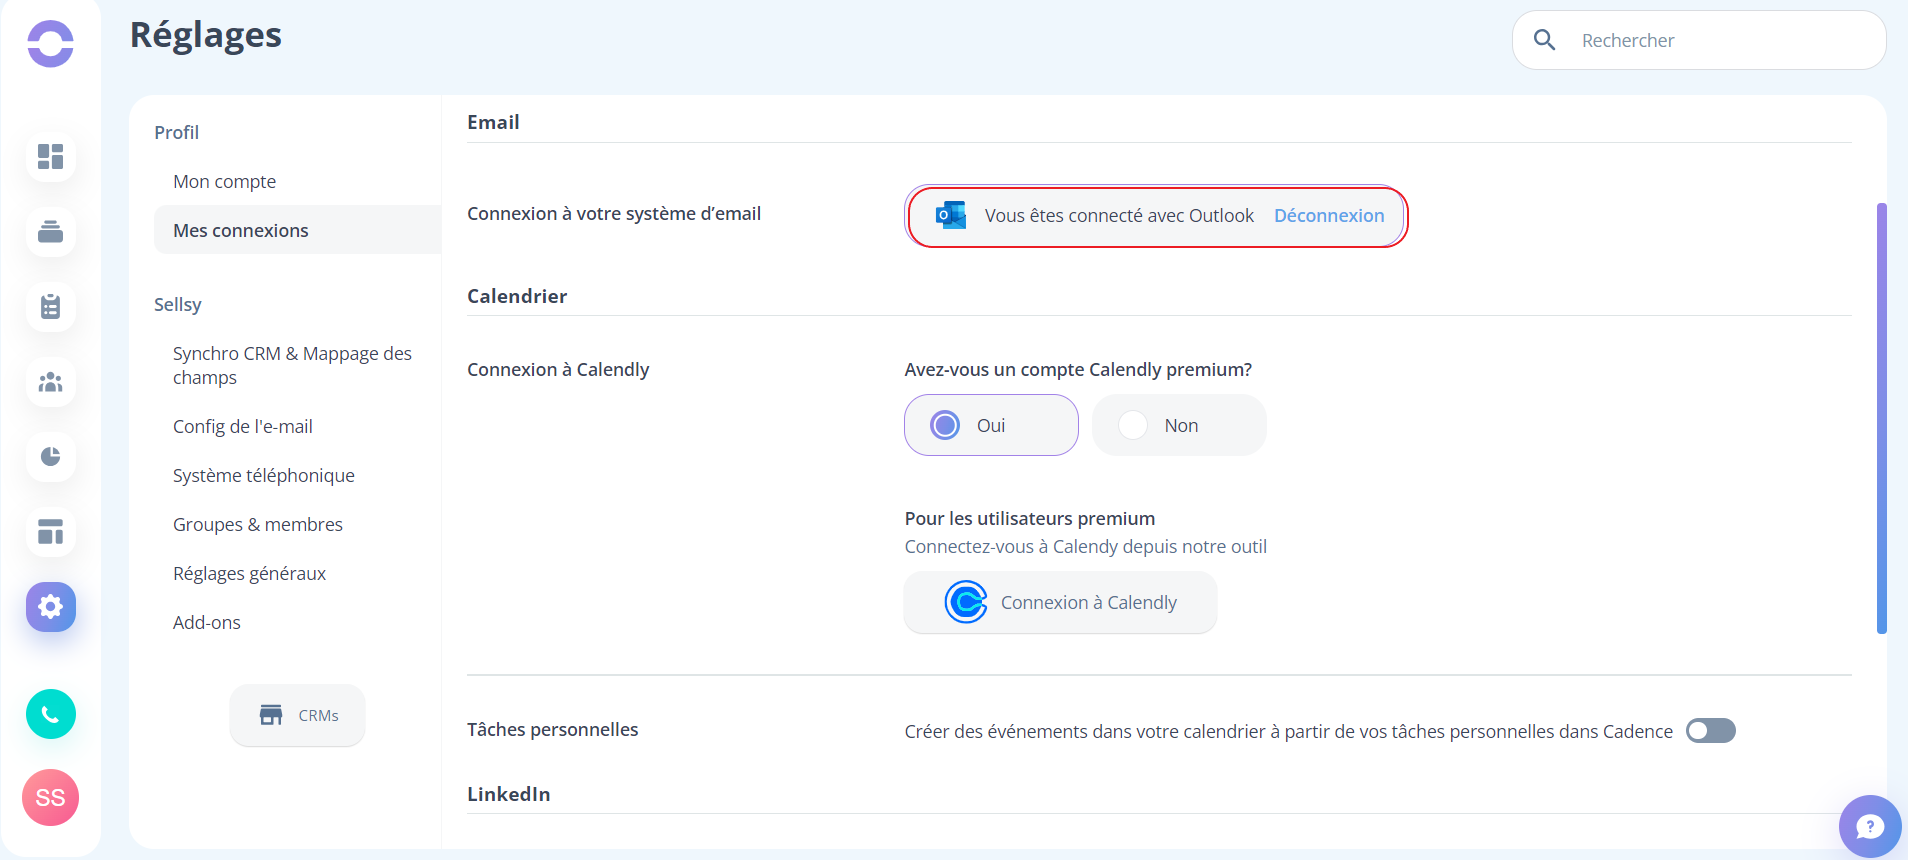Open Synchro CRM & Mappage des champs
The height and width of the screenshot is (860, 1908).
point(292,365)
